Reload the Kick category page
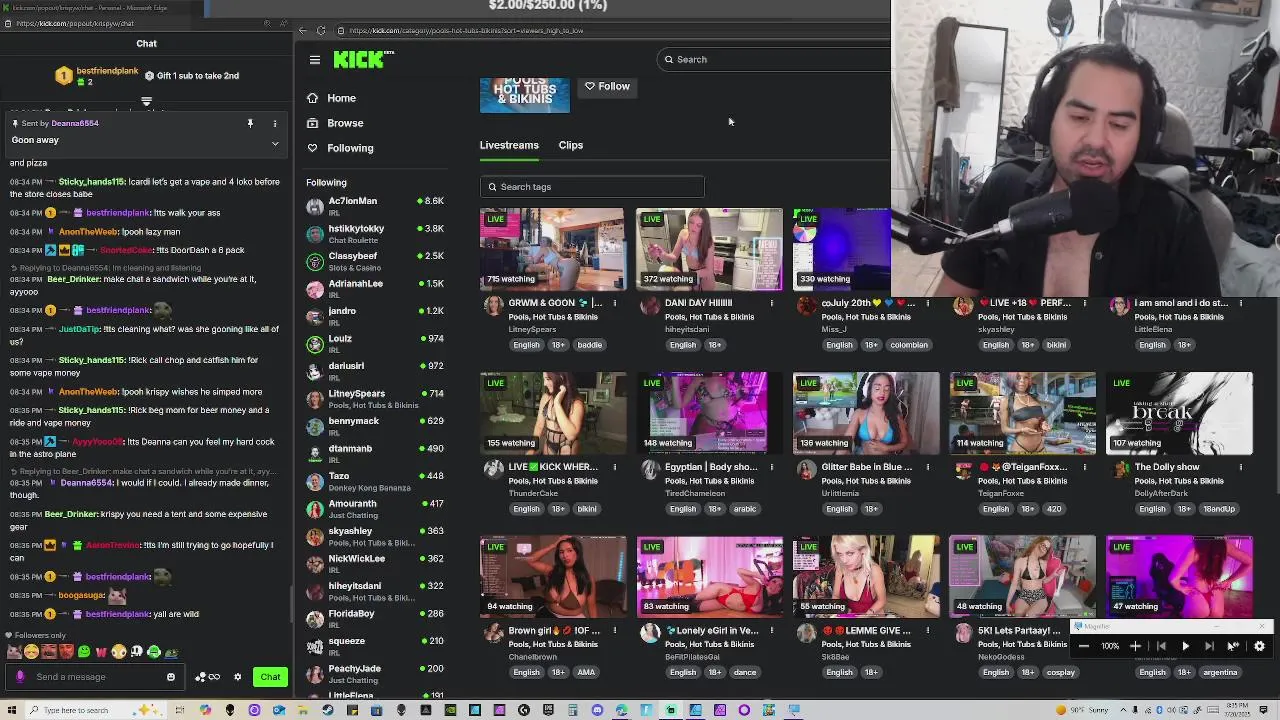The width and height of the screenshot is (1280, 720). click(x=320, y=30)
